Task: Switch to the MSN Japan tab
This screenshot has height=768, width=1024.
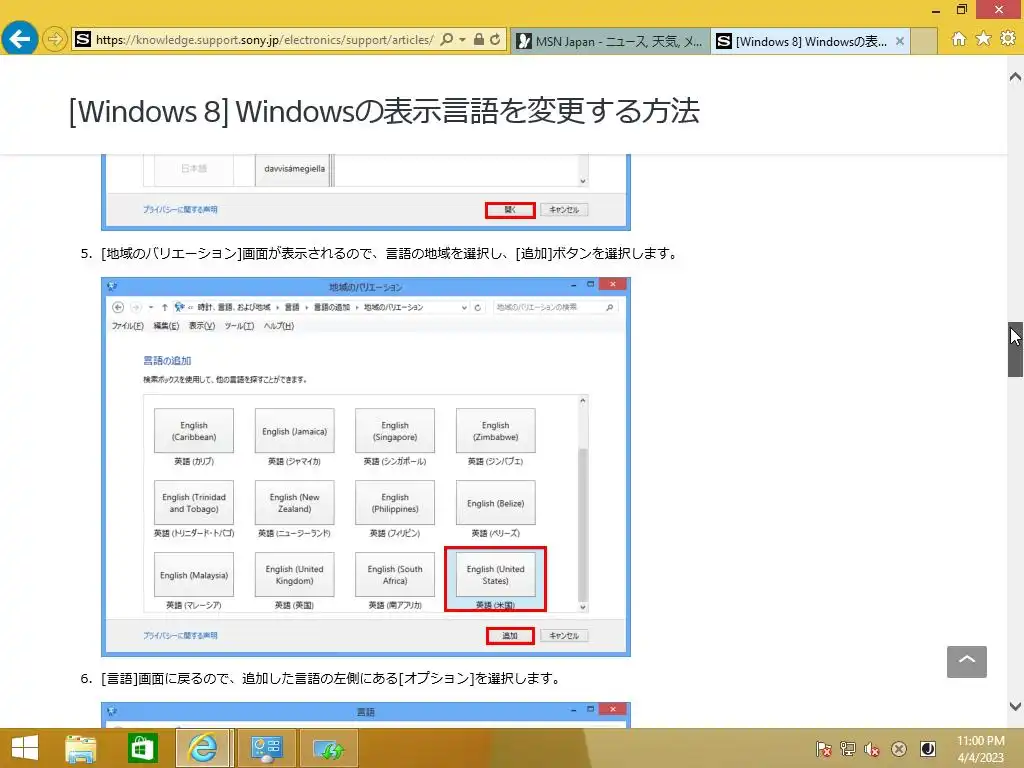Action: point(610,41)
